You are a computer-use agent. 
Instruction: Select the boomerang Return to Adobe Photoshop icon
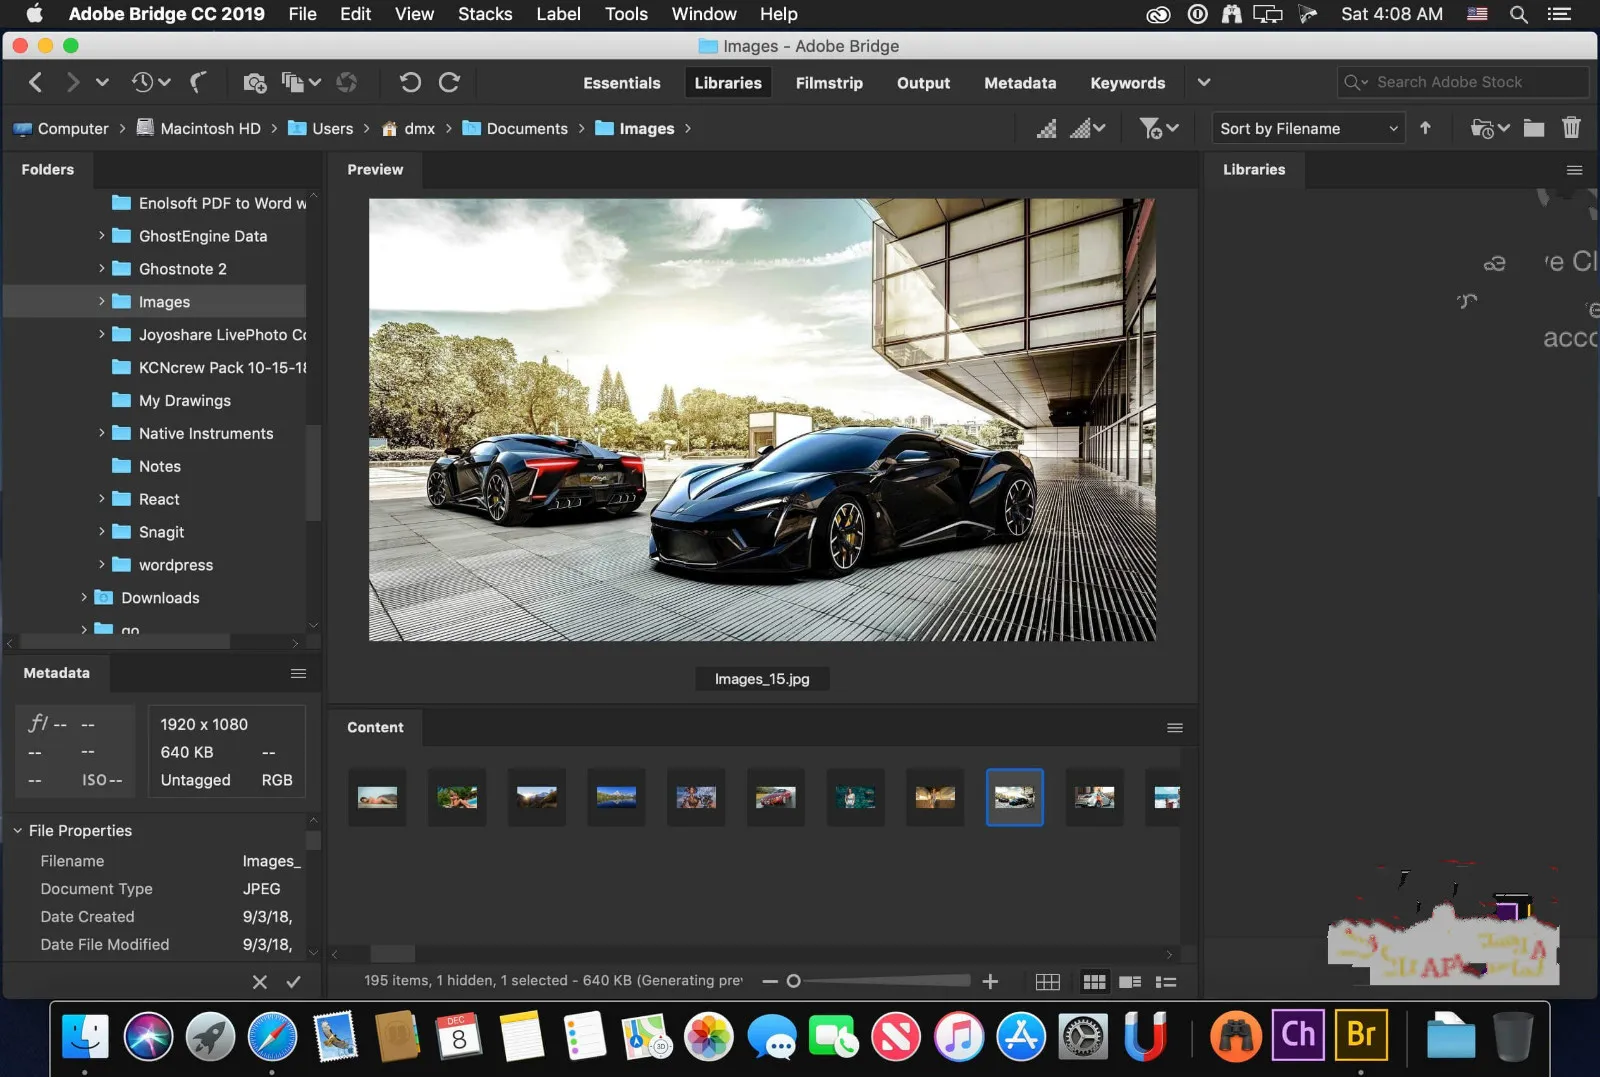pos(198,82)
